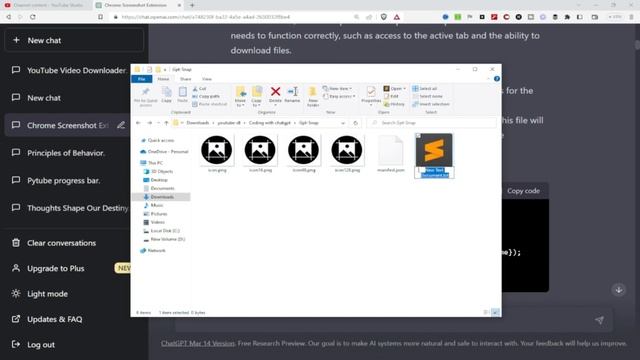The width and height of the screenshot is (640, 360).
Task: Click the up-one-level arrow in Explorer
Action: coord(166,123)
